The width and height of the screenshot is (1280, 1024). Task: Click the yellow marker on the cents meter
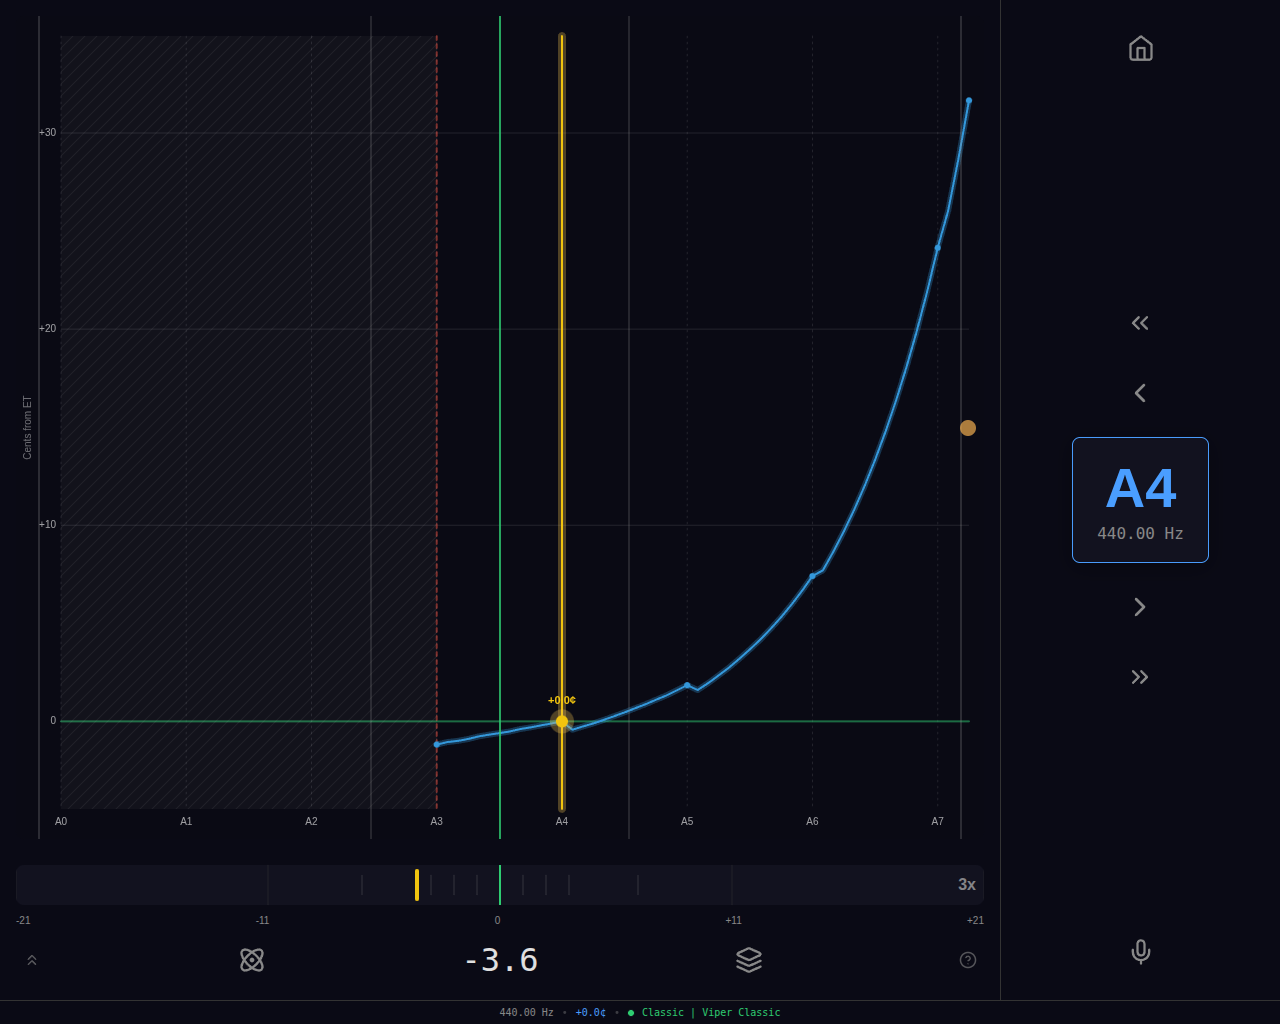pyautogui.click(x=417, y=885)
